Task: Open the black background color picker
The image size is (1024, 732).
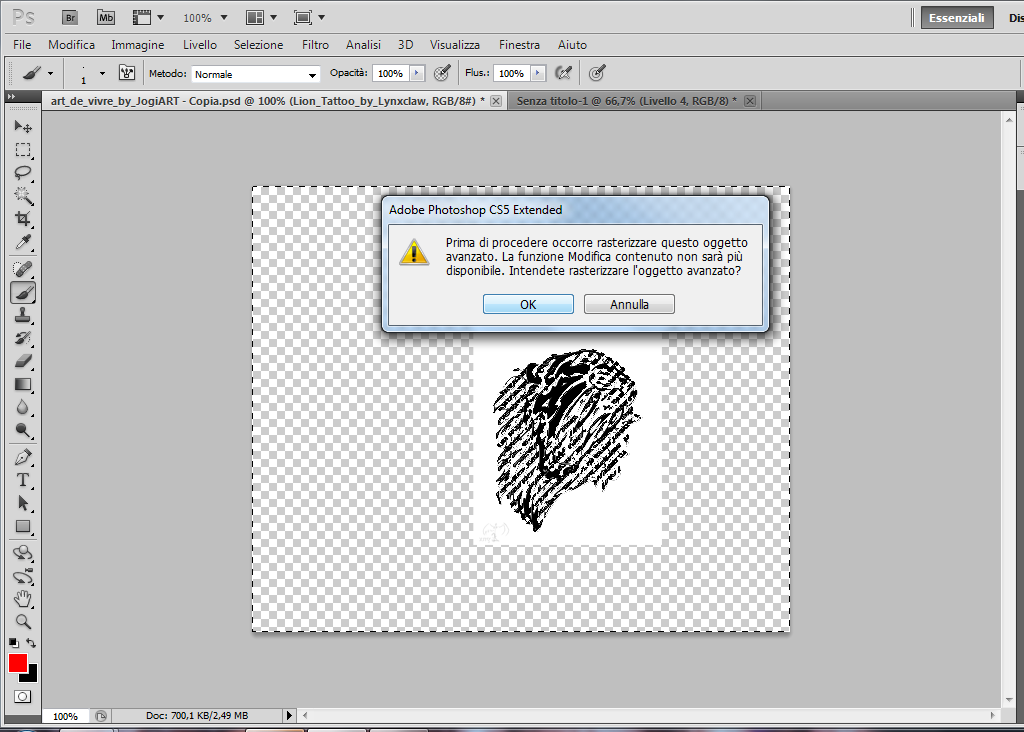Action: pyautogui.click(x=32, y=676)
